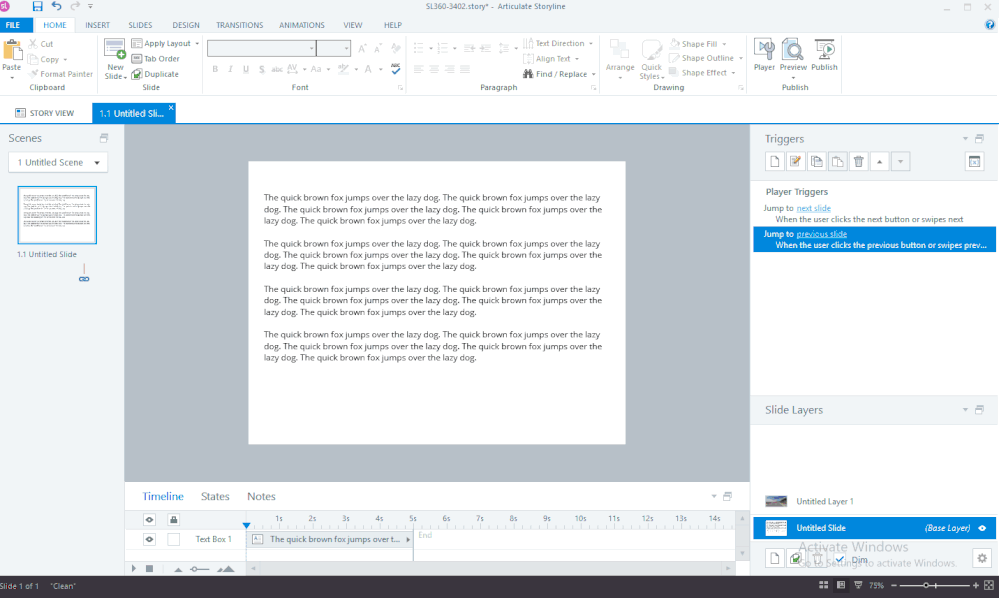Click the Publish icon in ribbon
Image resolution: width=999 pixels, height=598 pixels.
[825, 55]
